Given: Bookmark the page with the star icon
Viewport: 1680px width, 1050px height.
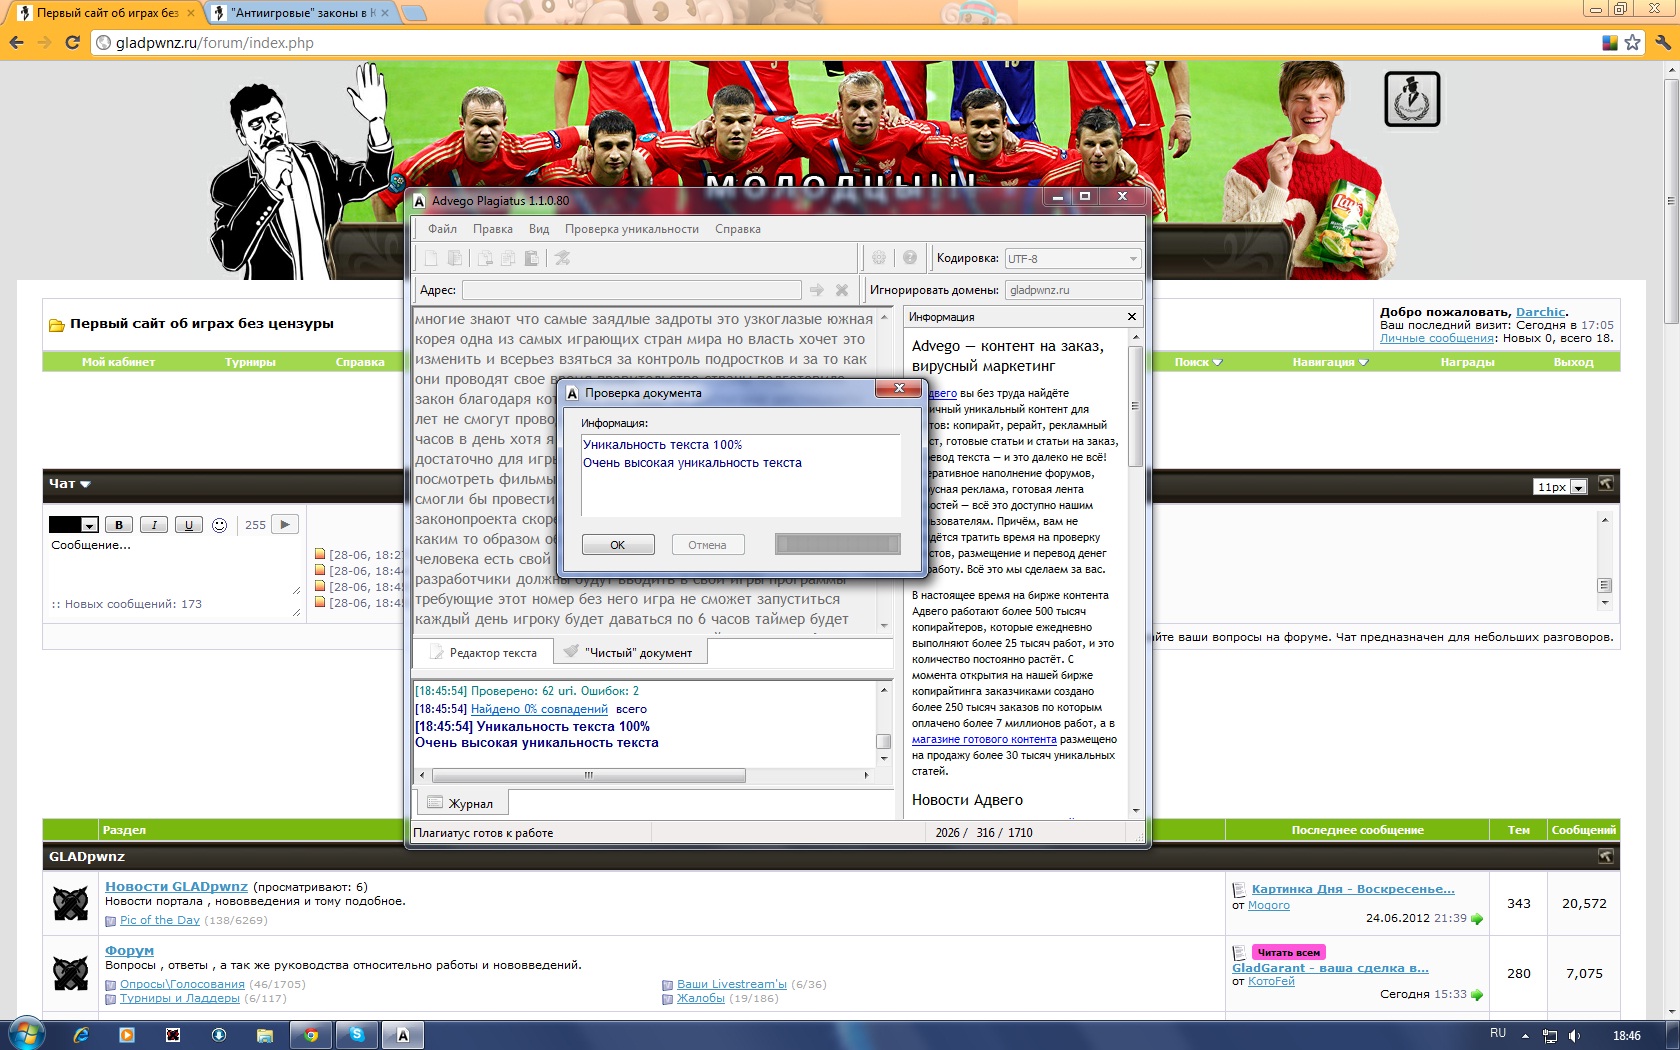Looking at the screenshot, I should click(x=1633, y=42).
